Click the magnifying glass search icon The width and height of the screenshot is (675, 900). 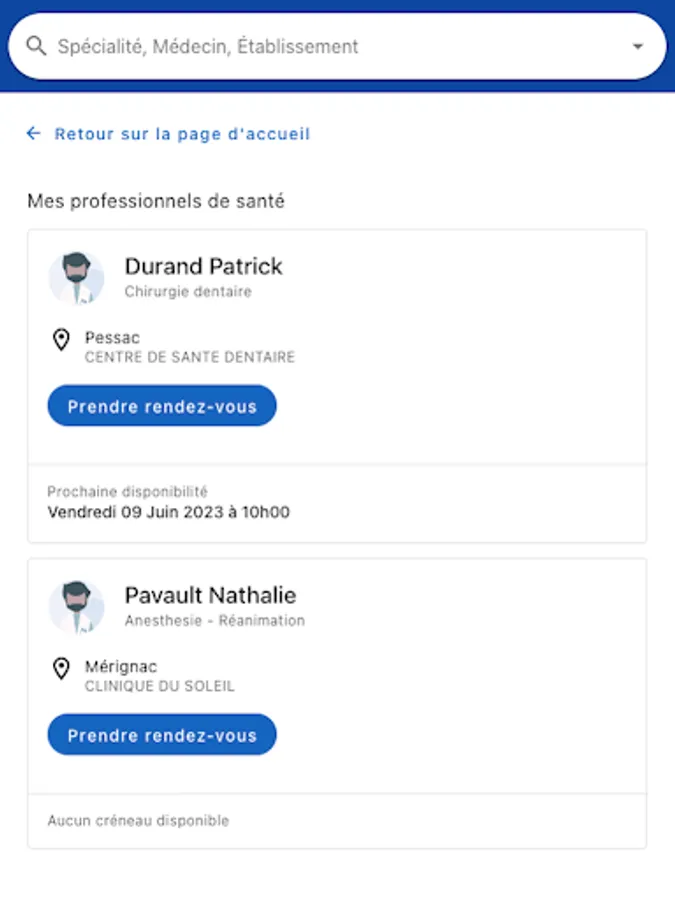point(36,46)
